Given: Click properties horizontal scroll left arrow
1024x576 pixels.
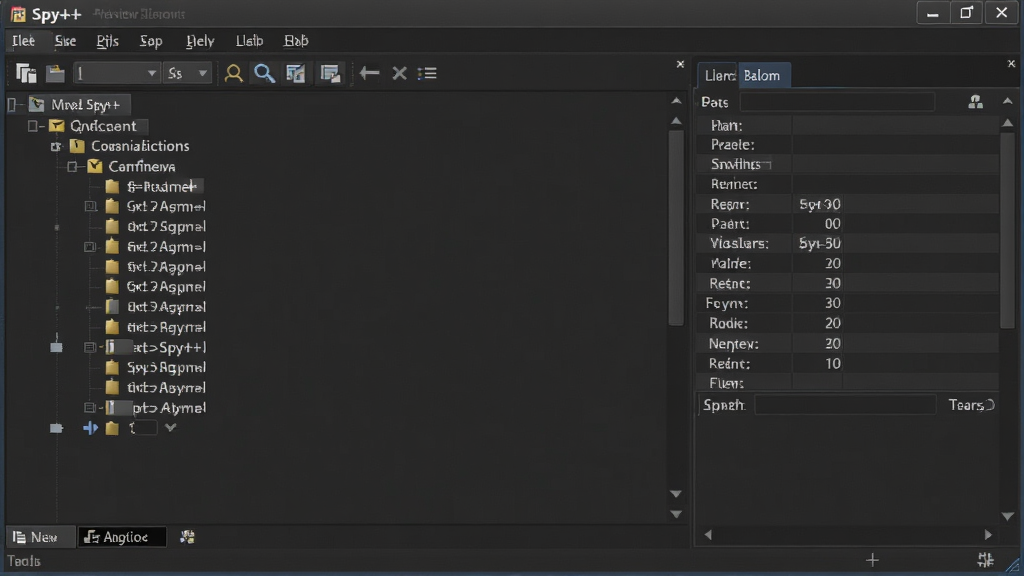Looking at the screenshot, I should click(708, 534).
